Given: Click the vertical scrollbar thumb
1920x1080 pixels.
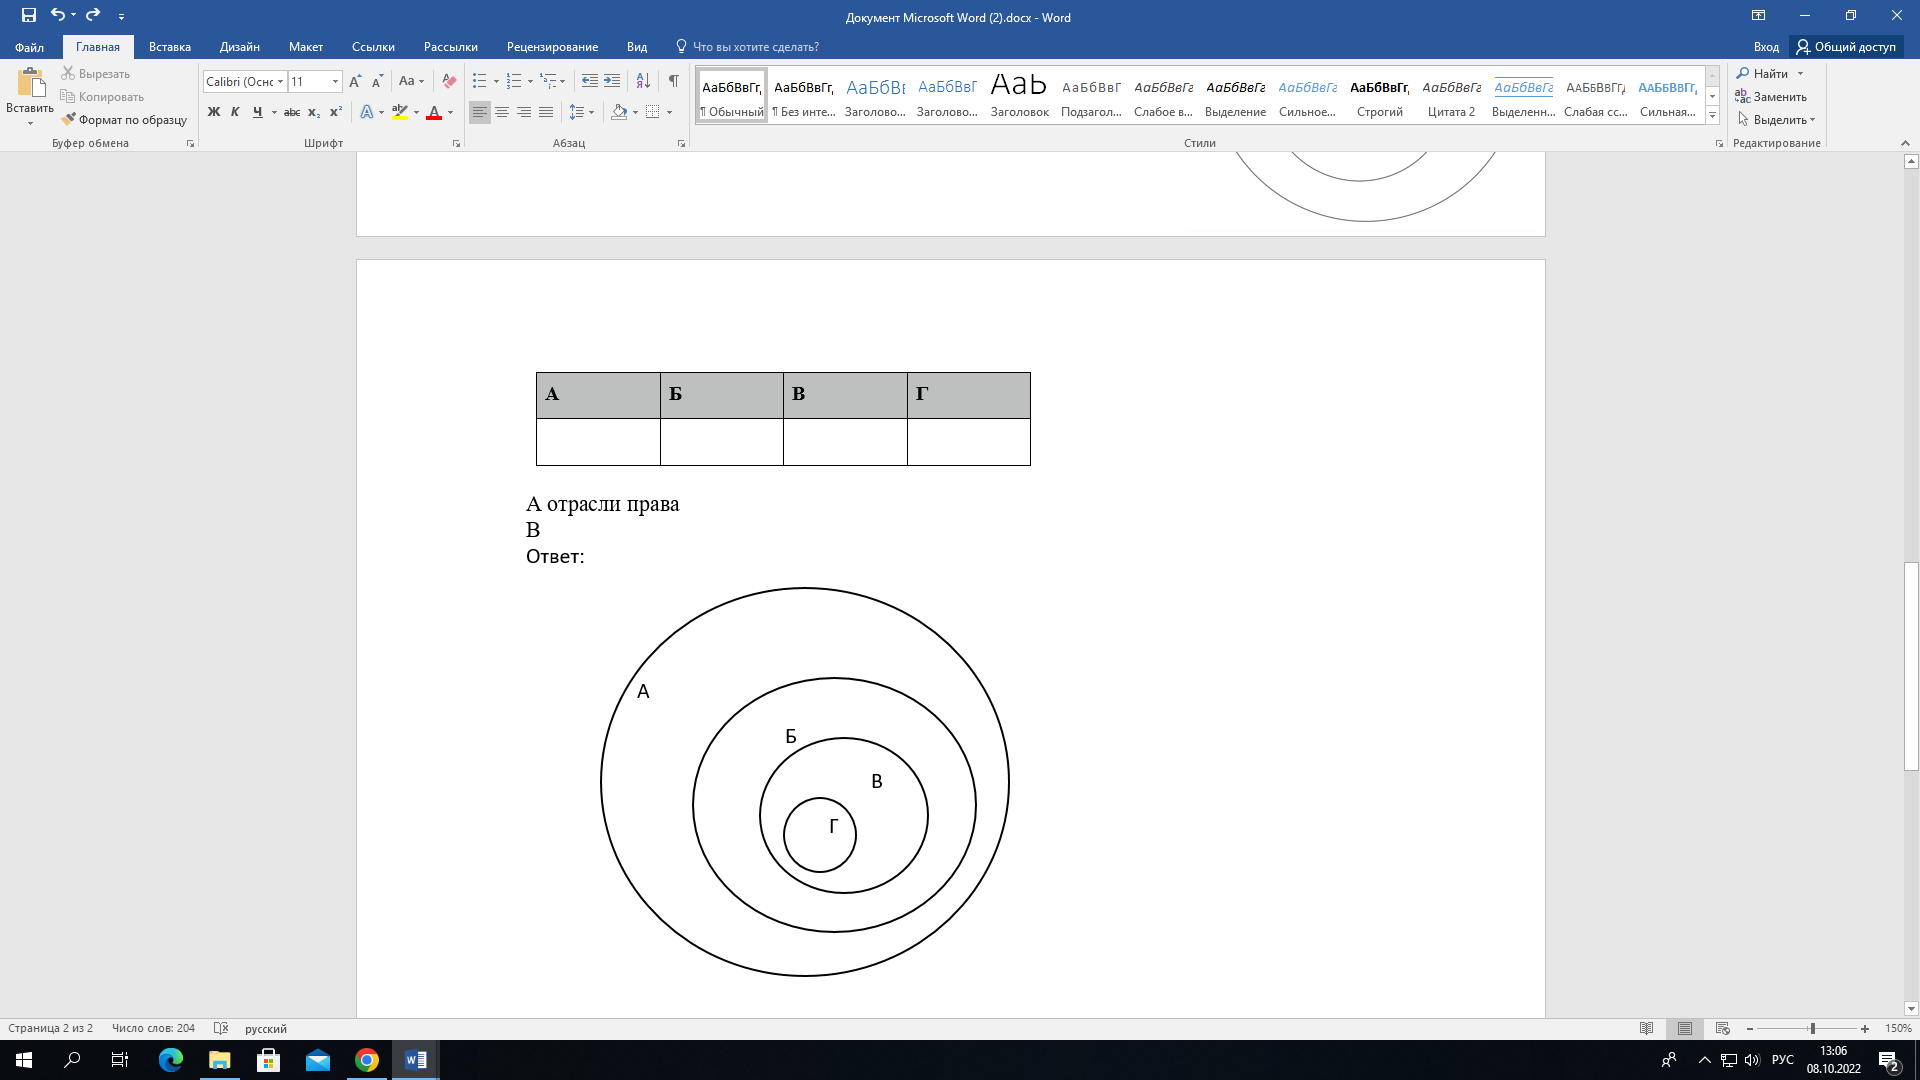Looking at the screenshot, I should pyautogui.click(x=1911, y=666).
